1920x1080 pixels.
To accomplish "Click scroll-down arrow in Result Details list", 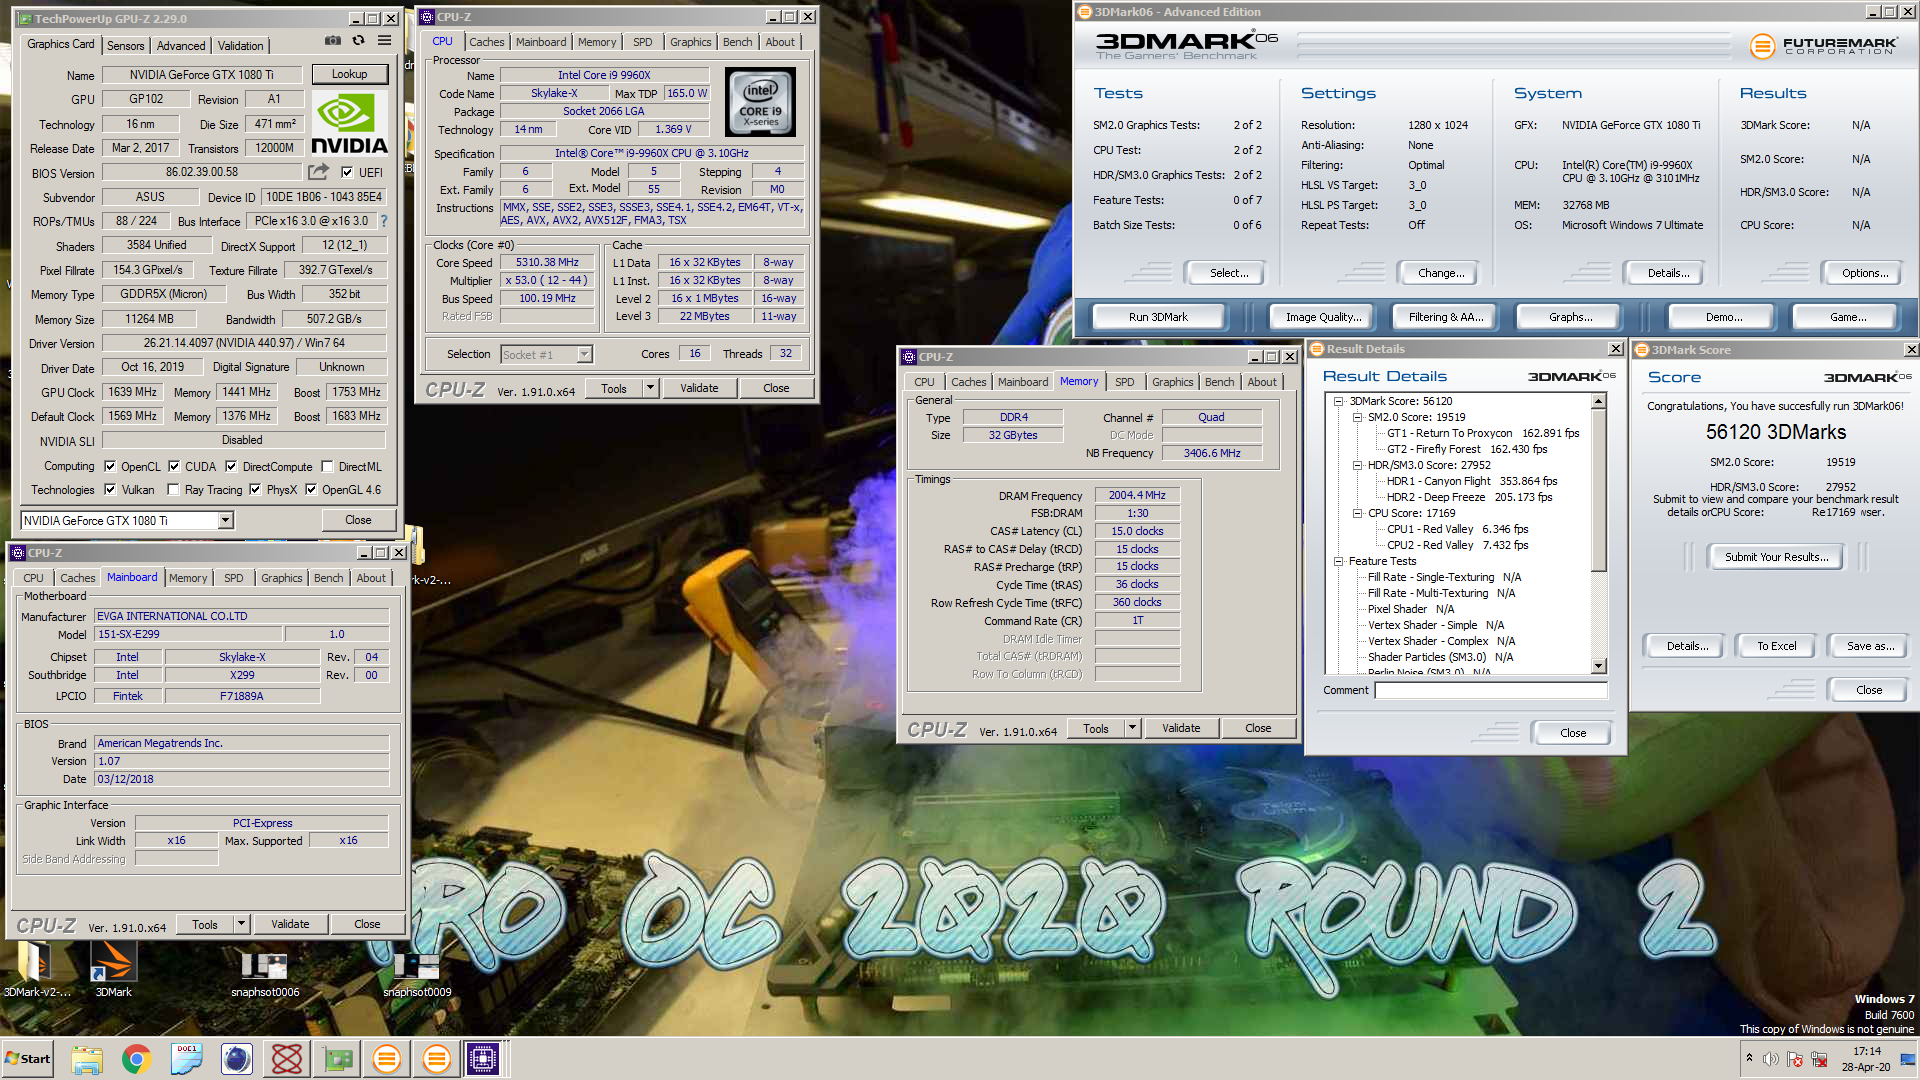I will pyautogui.click(x=1598, y=666).
